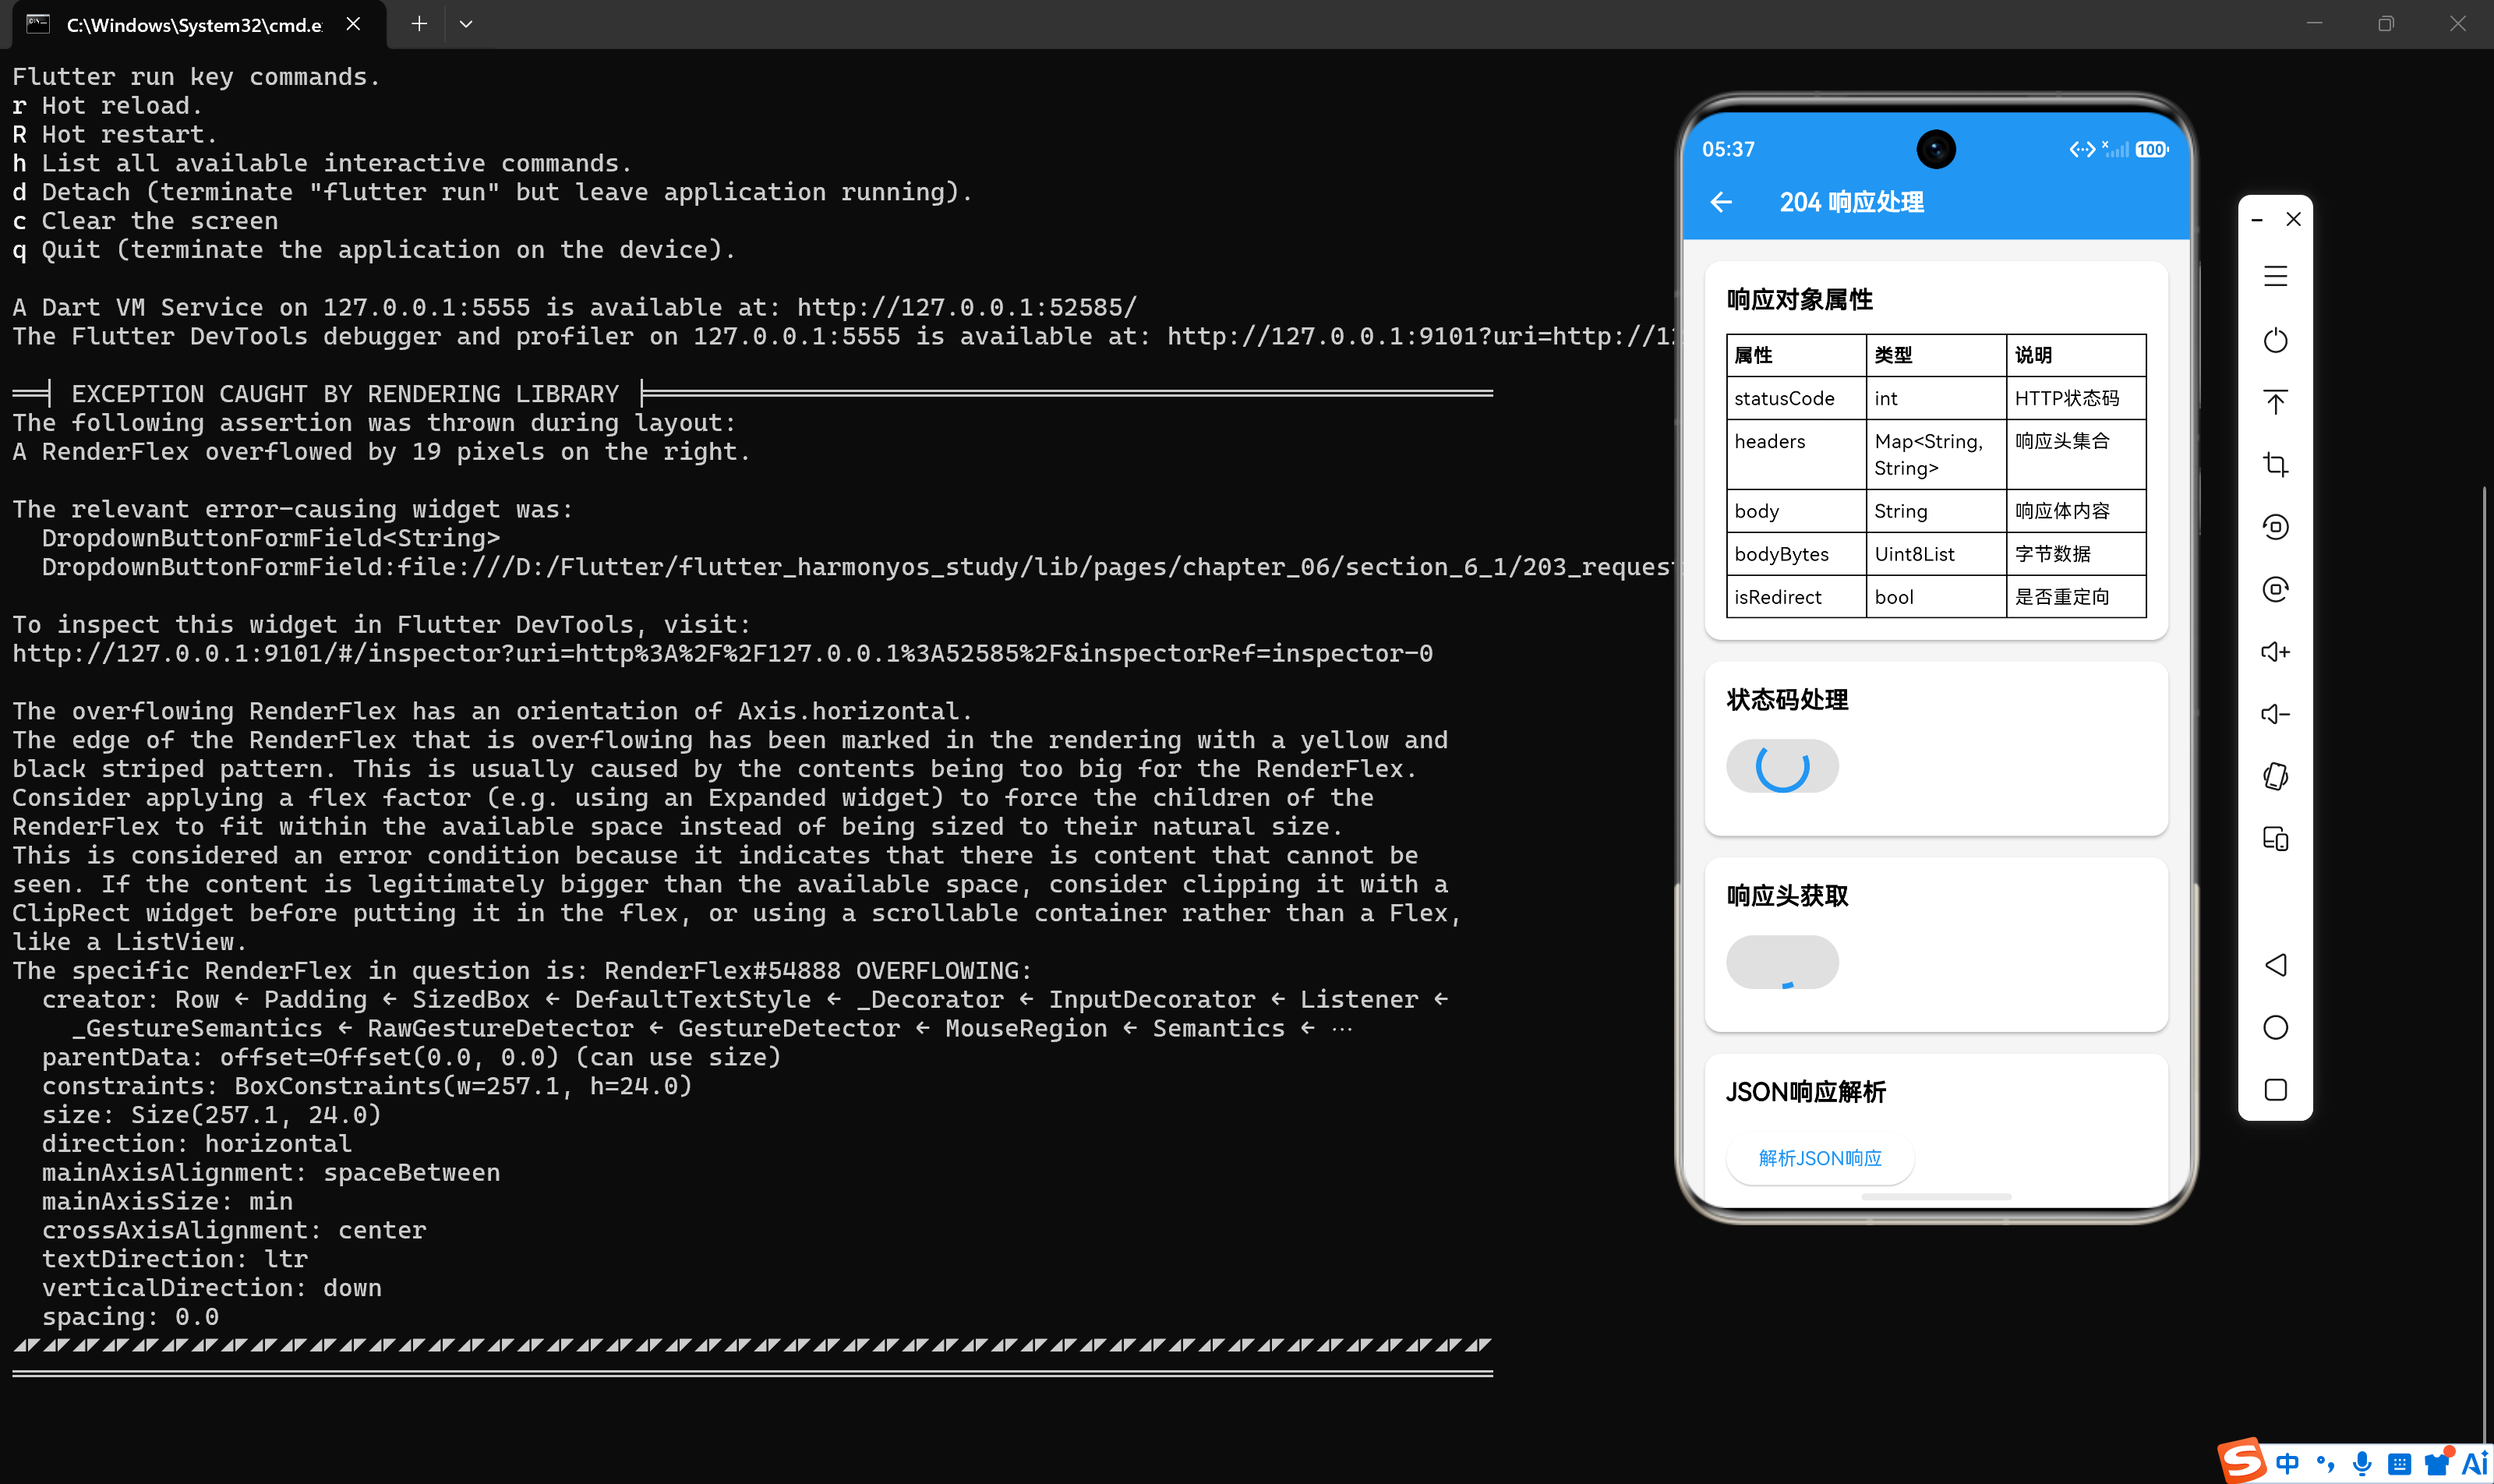This screenshot has height=1484, width=2494.
Task: Close the emulator side toolbar
Action: 2294,219
